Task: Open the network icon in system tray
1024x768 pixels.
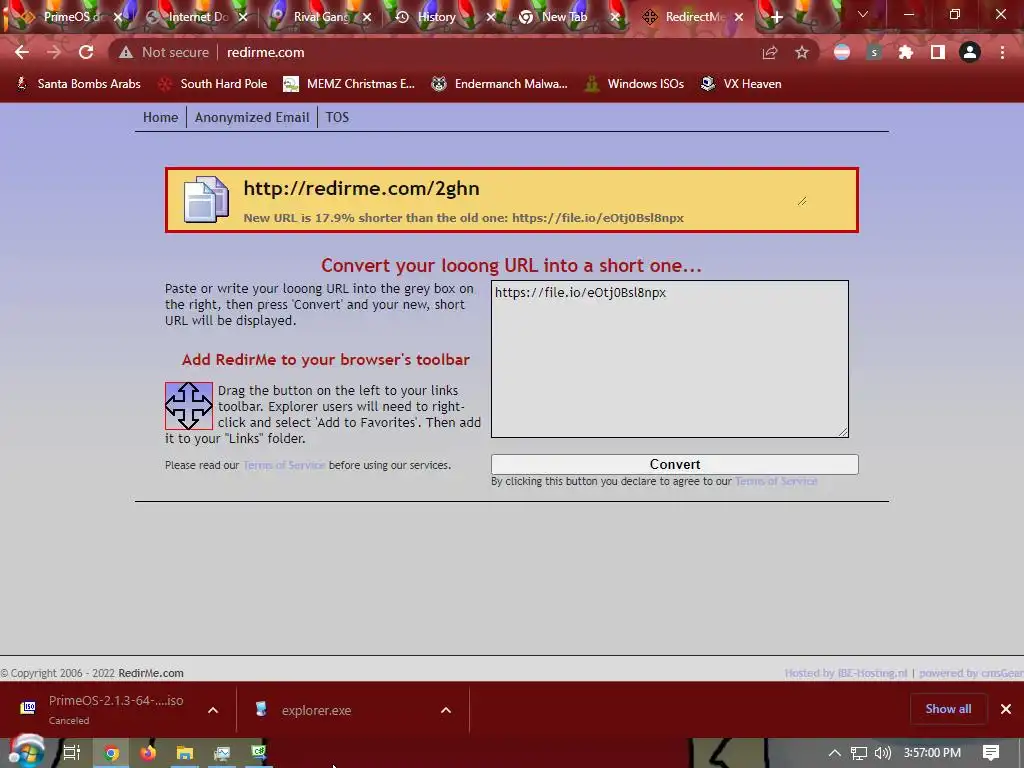Action: (859, 753)
